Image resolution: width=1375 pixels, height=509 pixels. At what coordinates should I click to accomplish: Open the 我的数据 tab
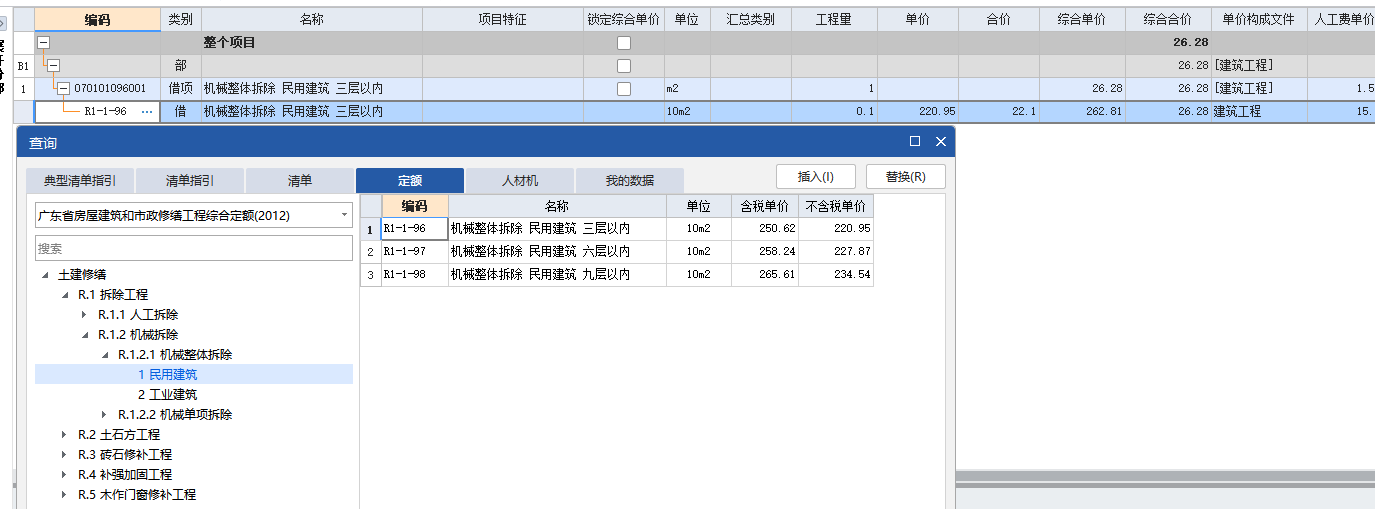[630, 181]
